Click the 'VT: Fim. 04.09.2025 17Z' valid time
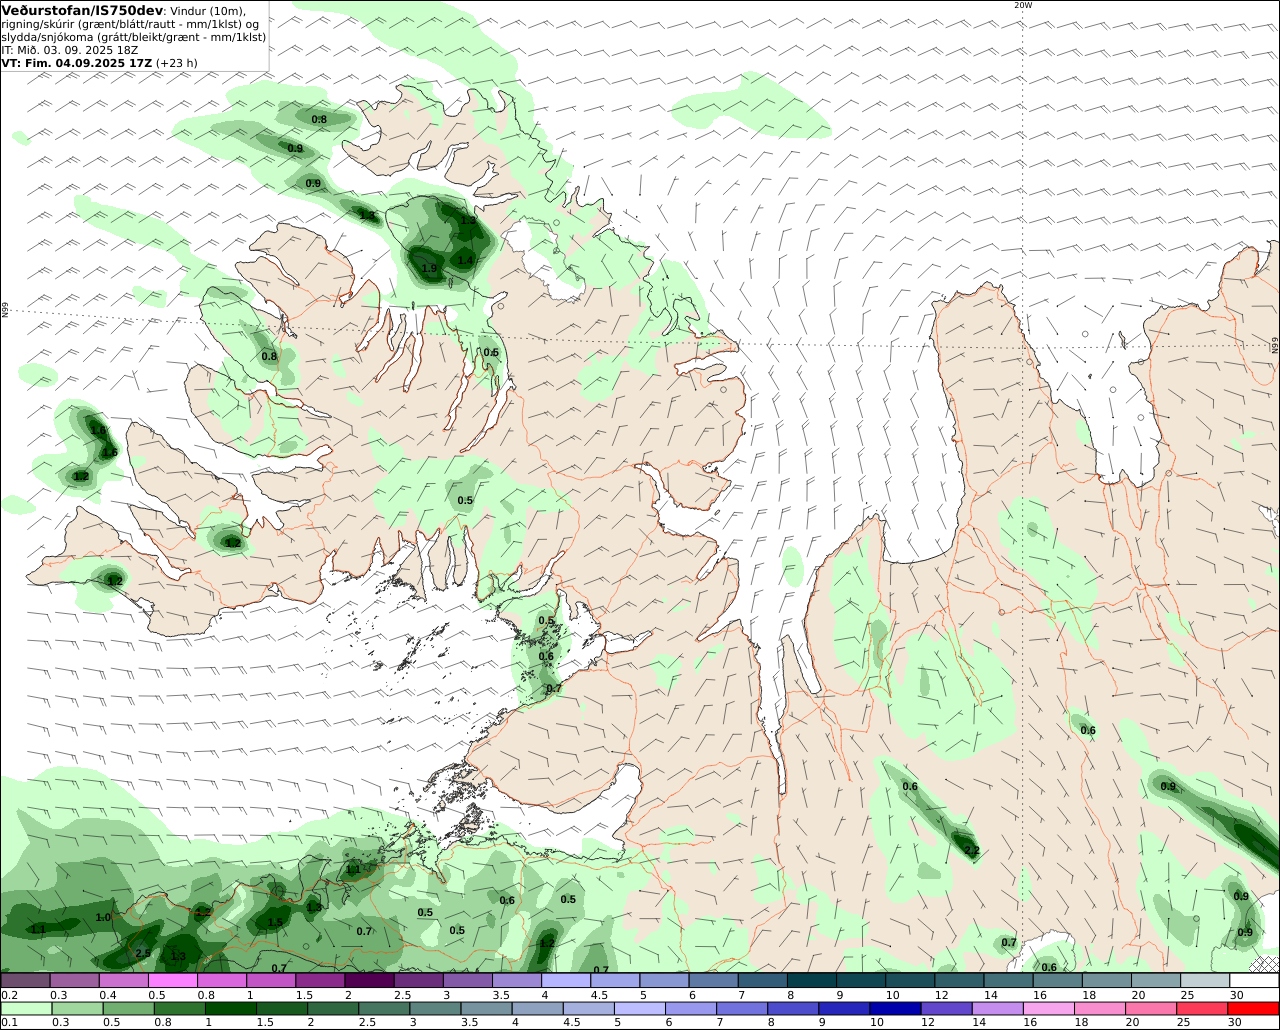The image size is (1280, 1030). pos(77,62)
